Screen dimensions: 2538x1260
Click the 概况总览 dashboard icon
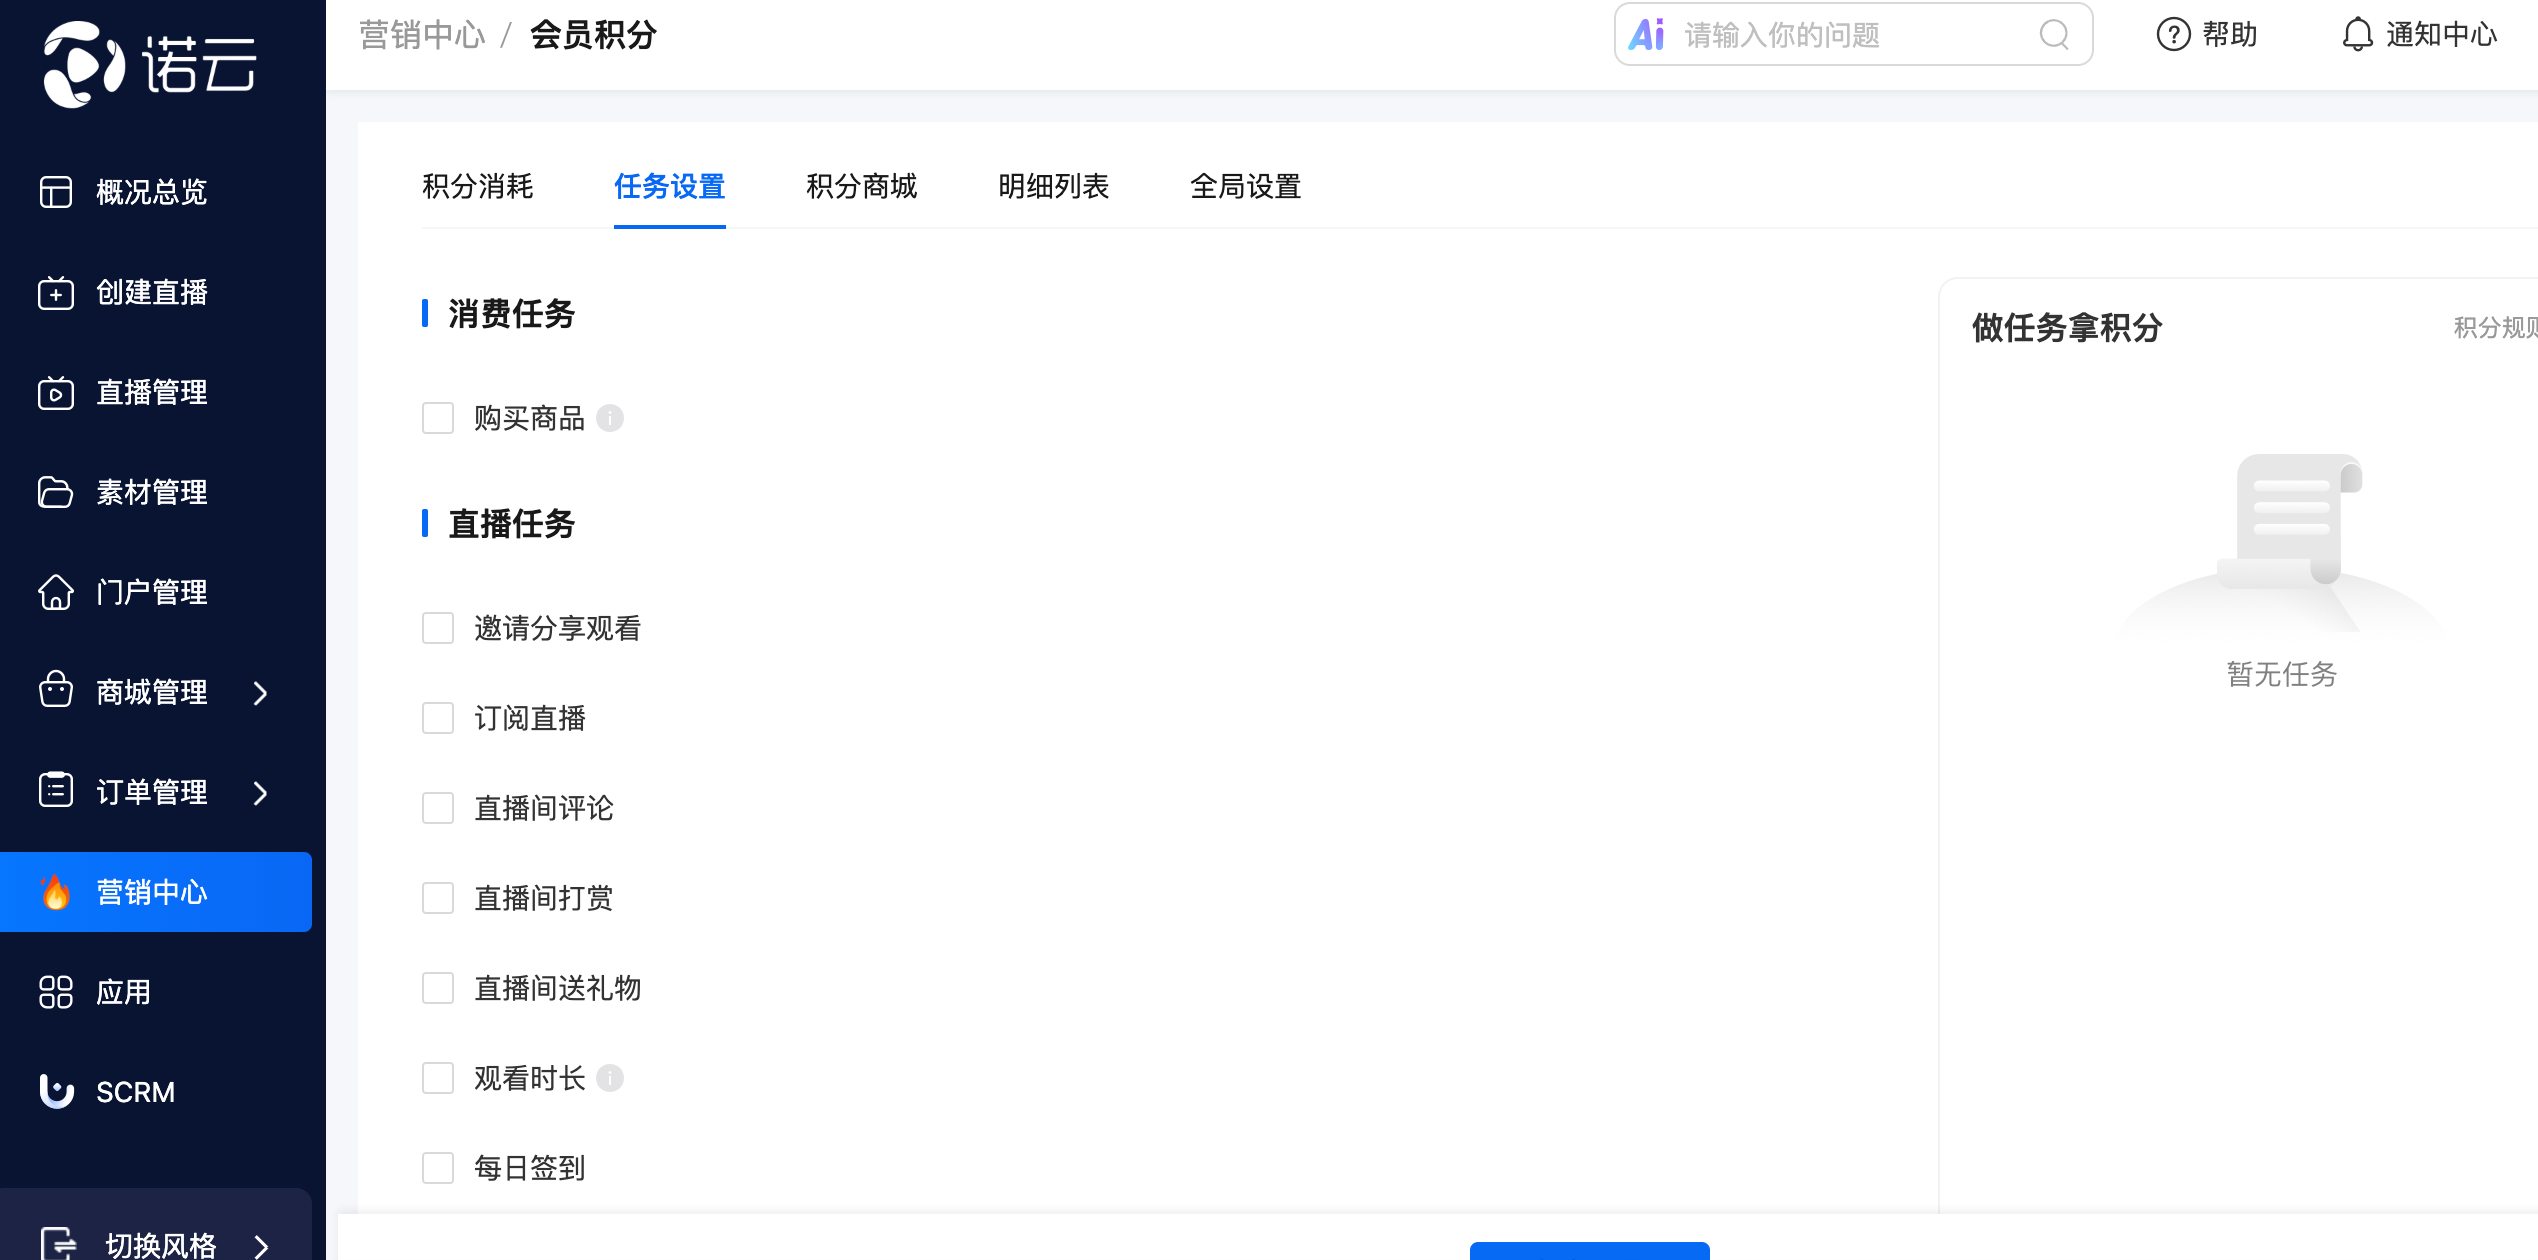[x=56, y=192]
